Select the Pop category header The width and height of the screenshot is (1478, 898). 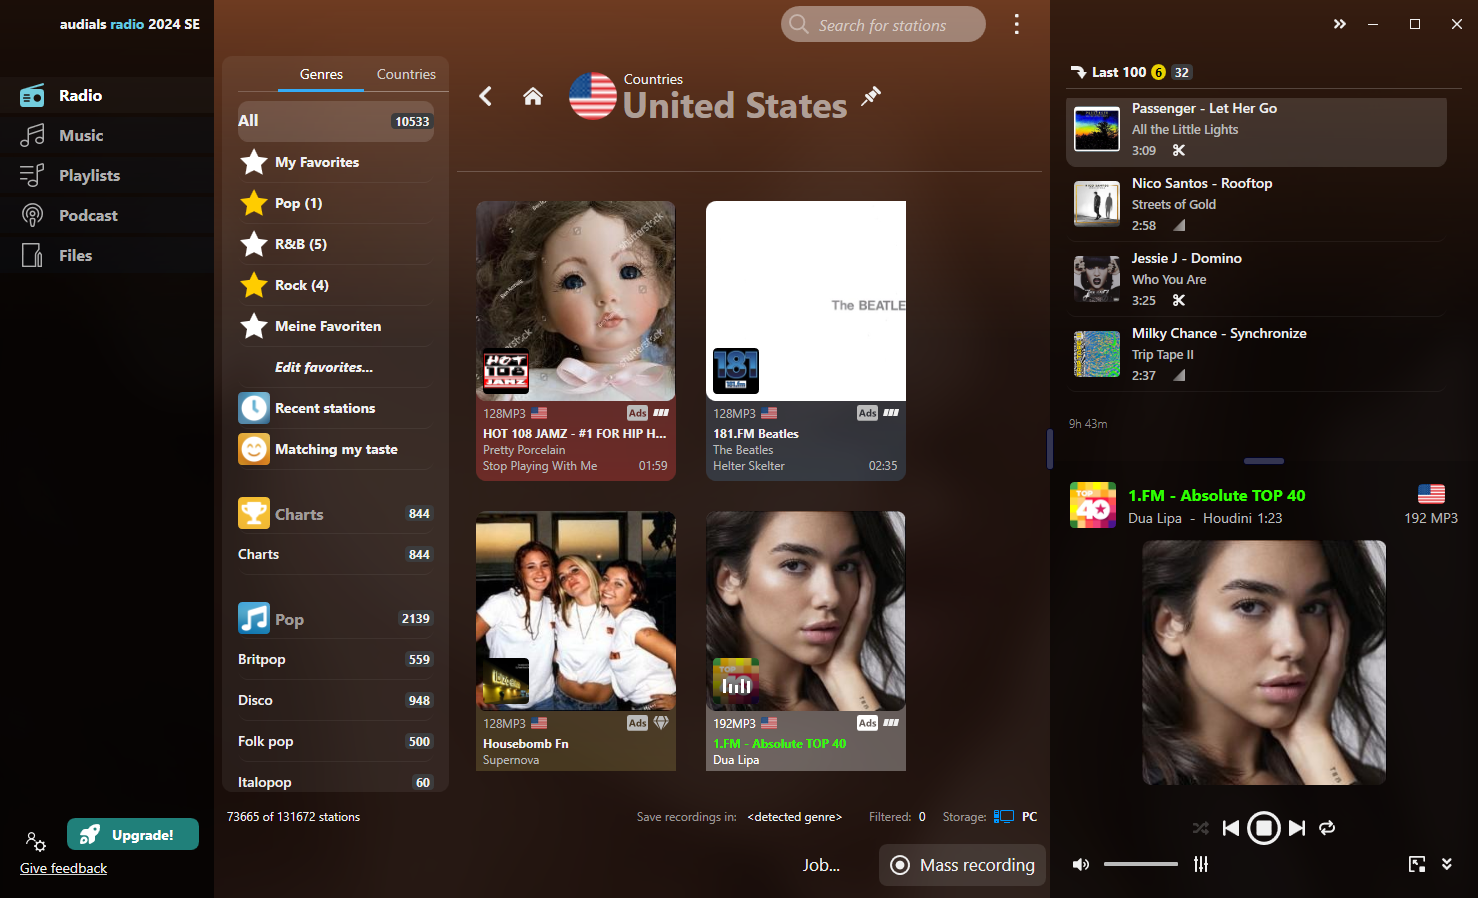pyautogui.click(x=335, y=619)
